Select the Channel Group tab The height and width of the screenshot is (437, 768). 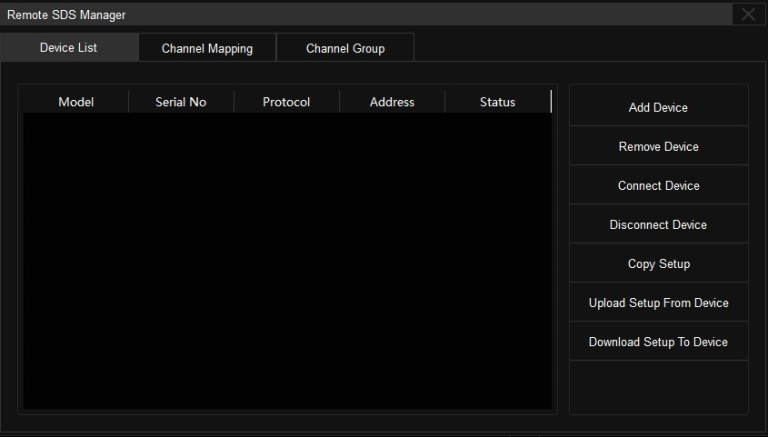[x=345, y=49]
